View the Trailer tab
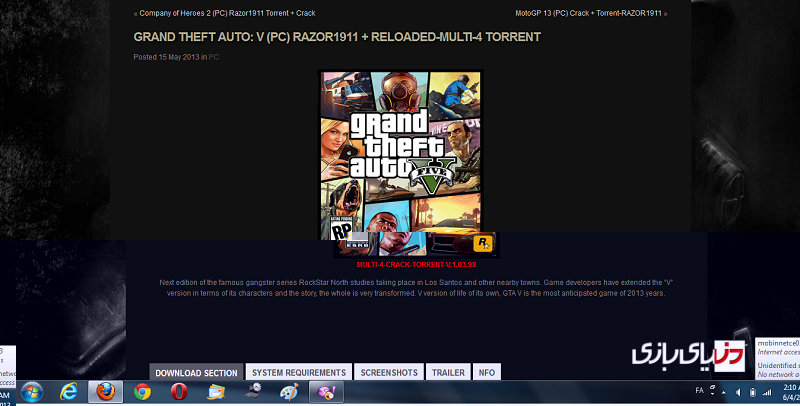Screen dimensions: 800x406 point(448,372)
